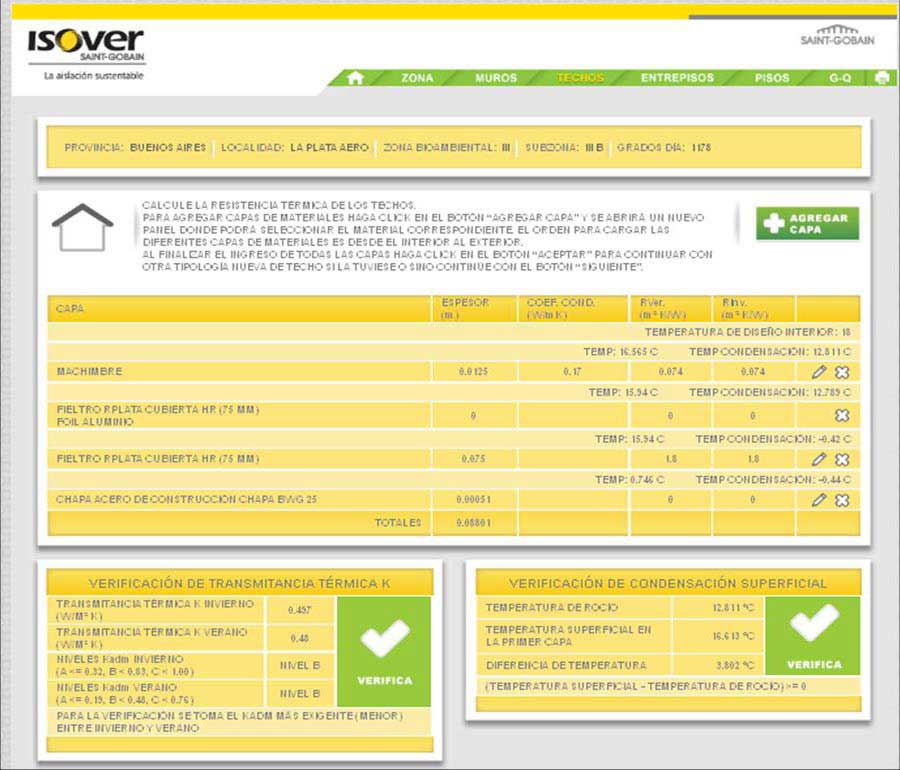Click the Isover logo at top left

pos(85,47)
